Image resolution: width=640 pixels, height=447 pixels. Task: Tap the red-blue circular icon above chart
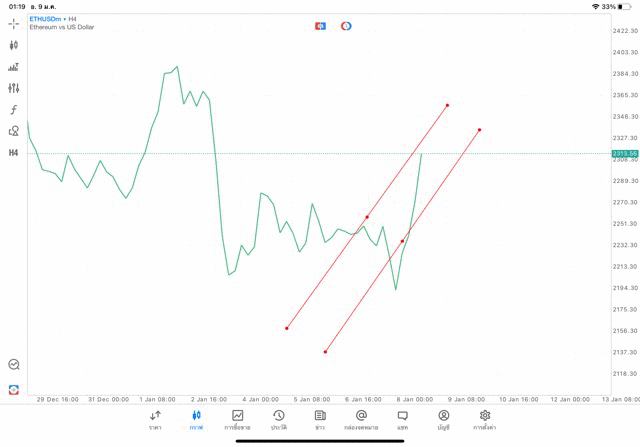tap(346, 26)
